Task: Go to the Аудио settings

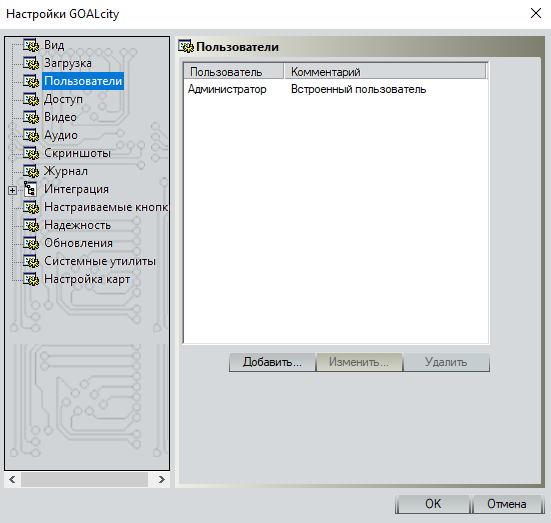Action: point(60,135)
